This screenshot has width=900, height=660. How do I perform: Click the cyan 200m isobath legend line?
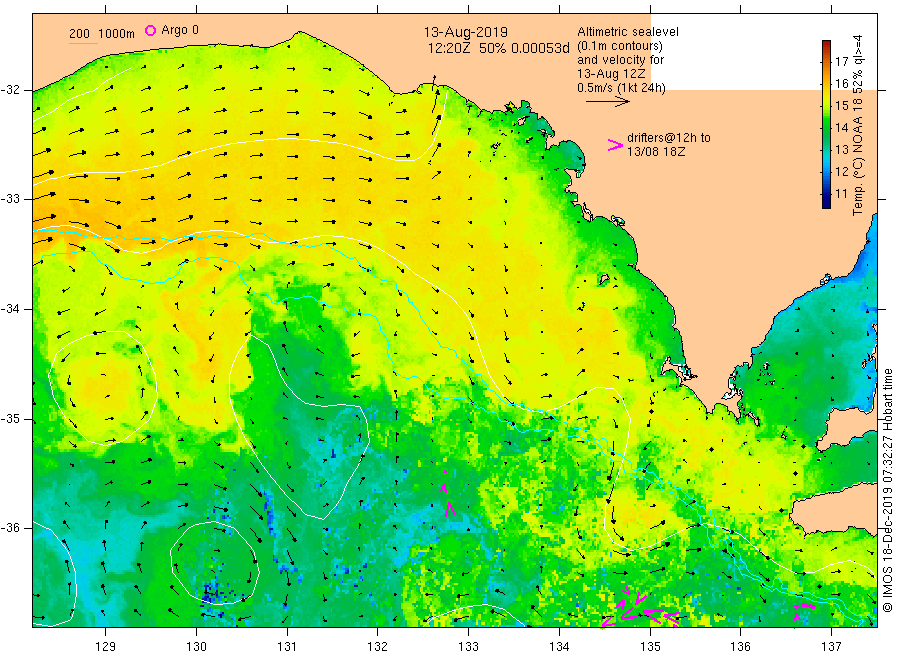[83, 43]
